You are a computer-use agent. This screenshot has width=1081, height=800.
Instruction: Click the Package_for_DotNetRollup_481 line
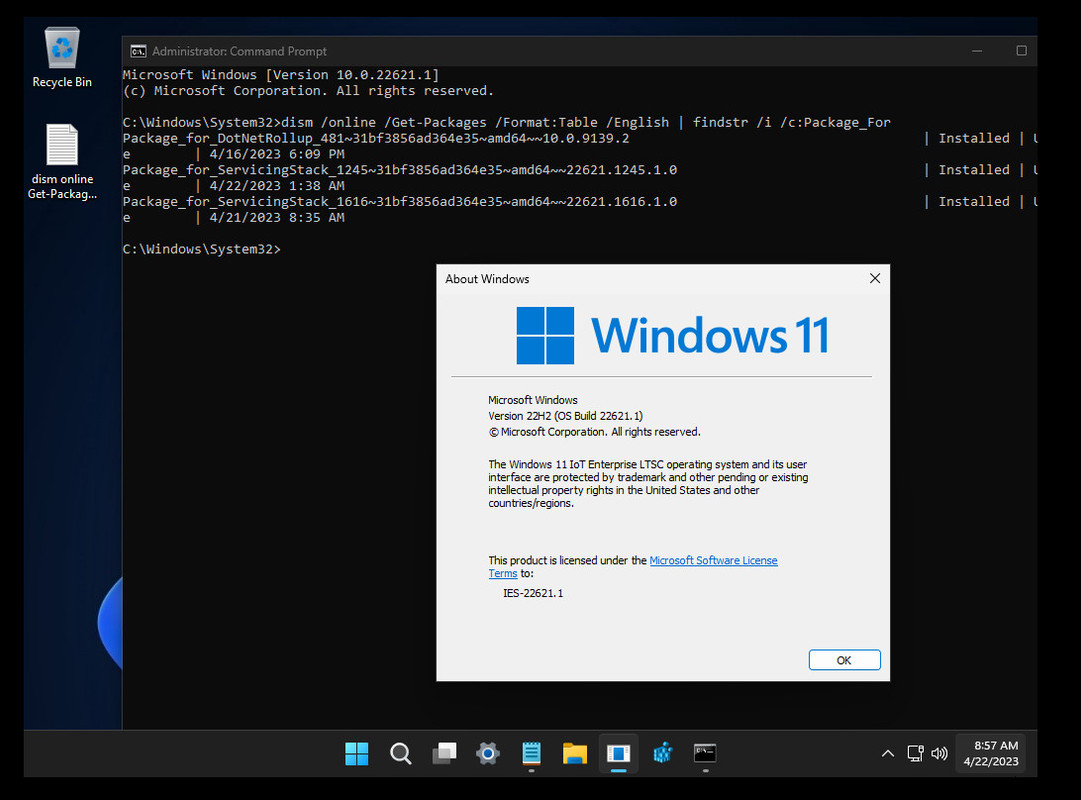376,138
